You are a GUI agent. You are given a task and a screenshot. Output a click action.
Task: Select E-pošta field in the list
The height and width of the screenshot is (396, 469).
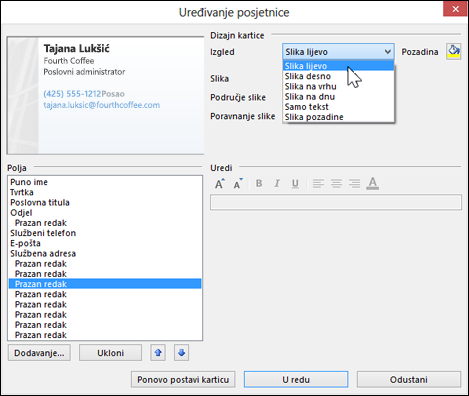[105, 243]
